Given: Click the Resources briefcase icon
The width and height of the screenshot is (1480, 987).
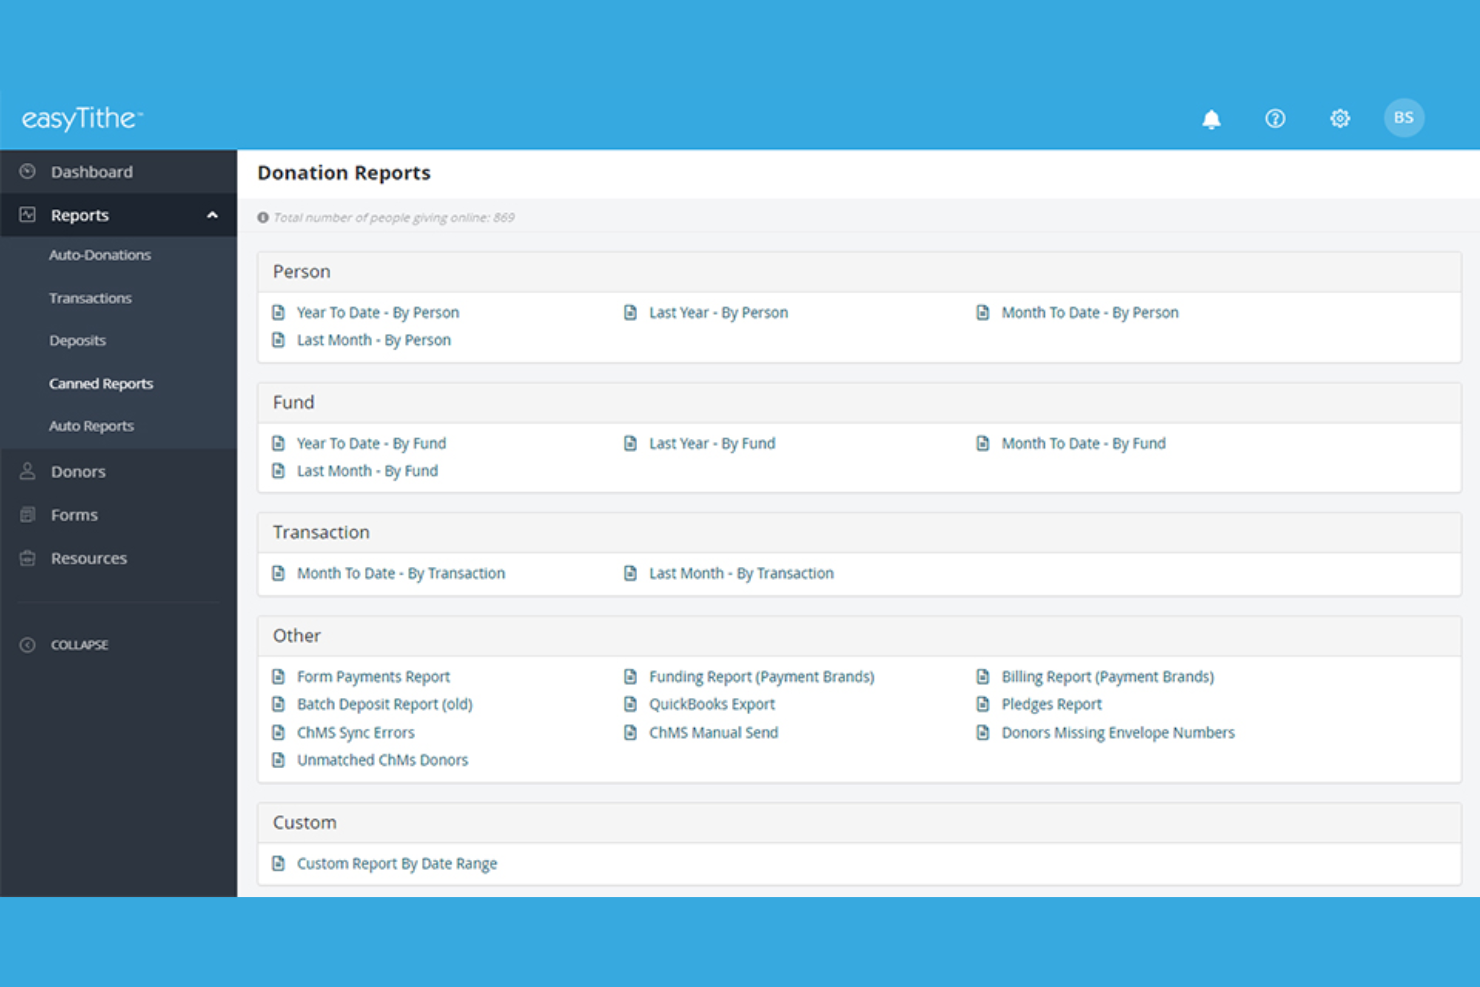Looking at the screenshot, I should pyautogui.click(x=27, y=558).
